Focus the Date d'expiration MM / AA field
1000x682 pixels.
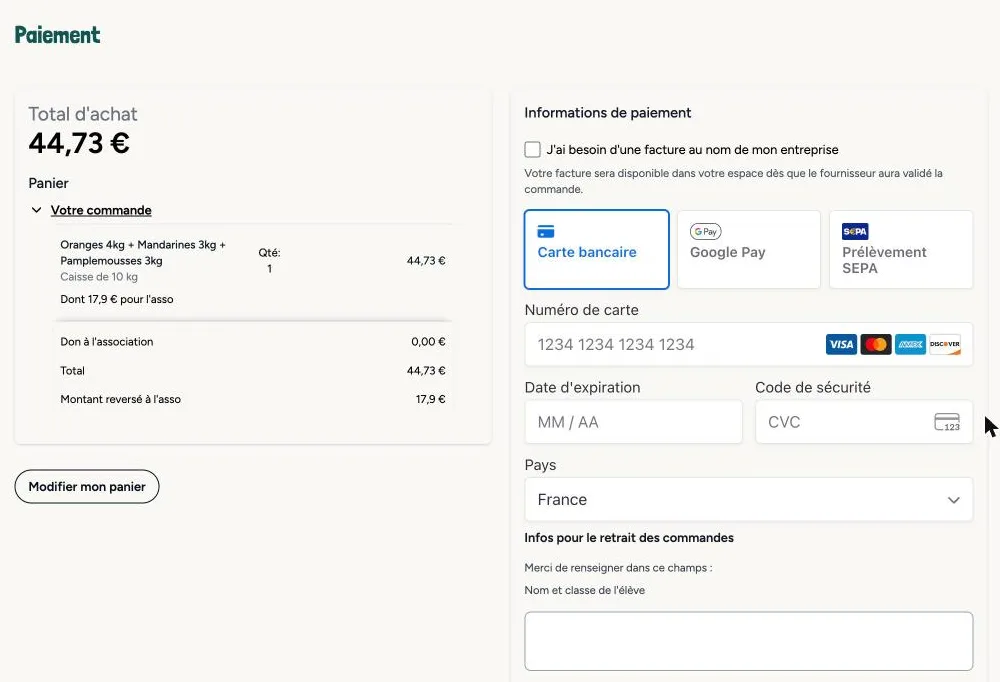[634, 422]
